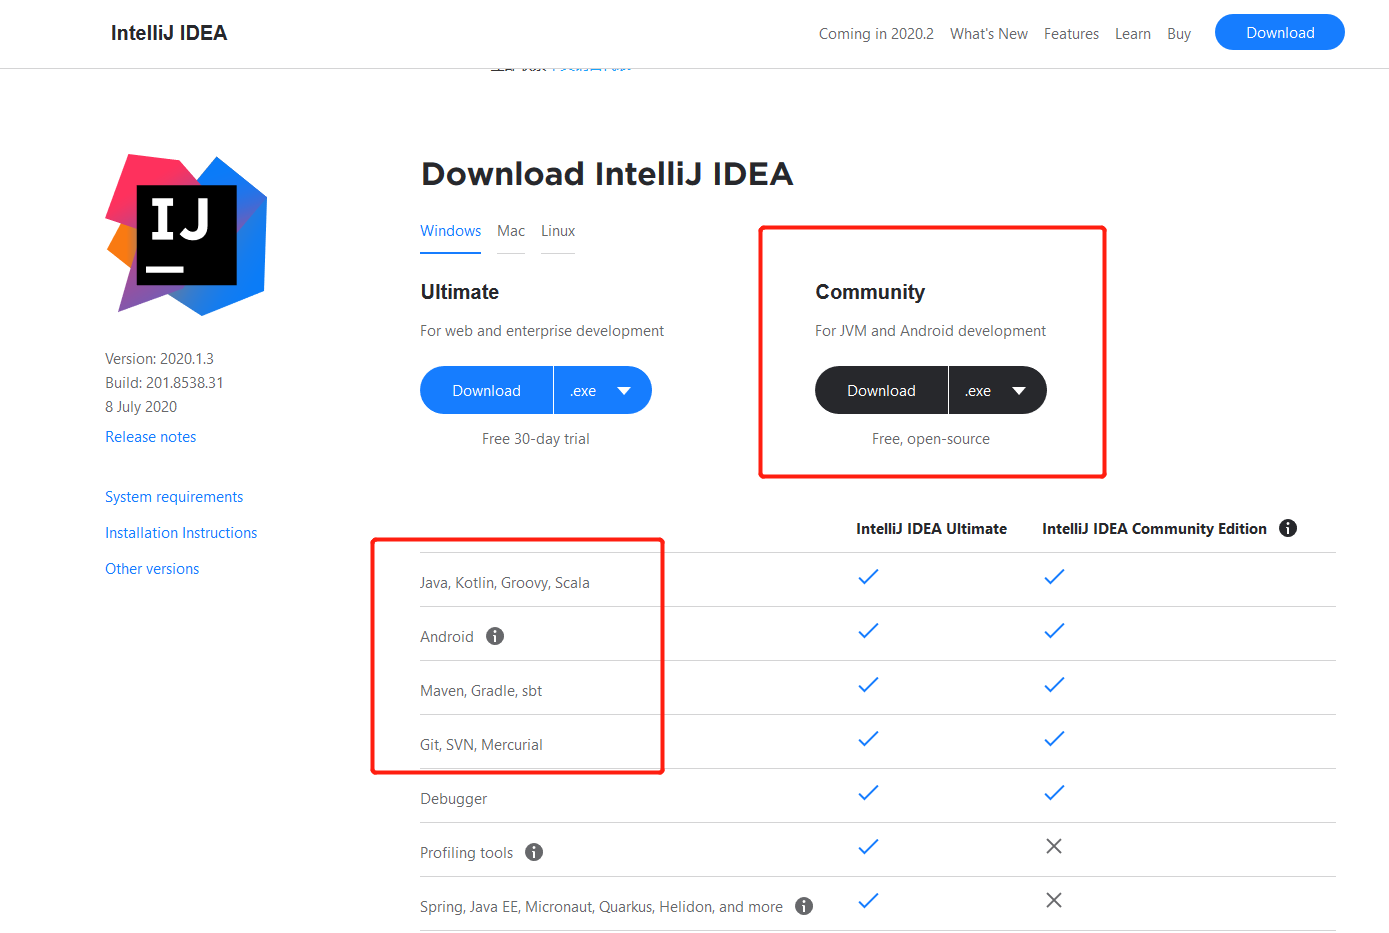Click 'Git, SVN, Mercurial' feature text

(x=481, y=745)
